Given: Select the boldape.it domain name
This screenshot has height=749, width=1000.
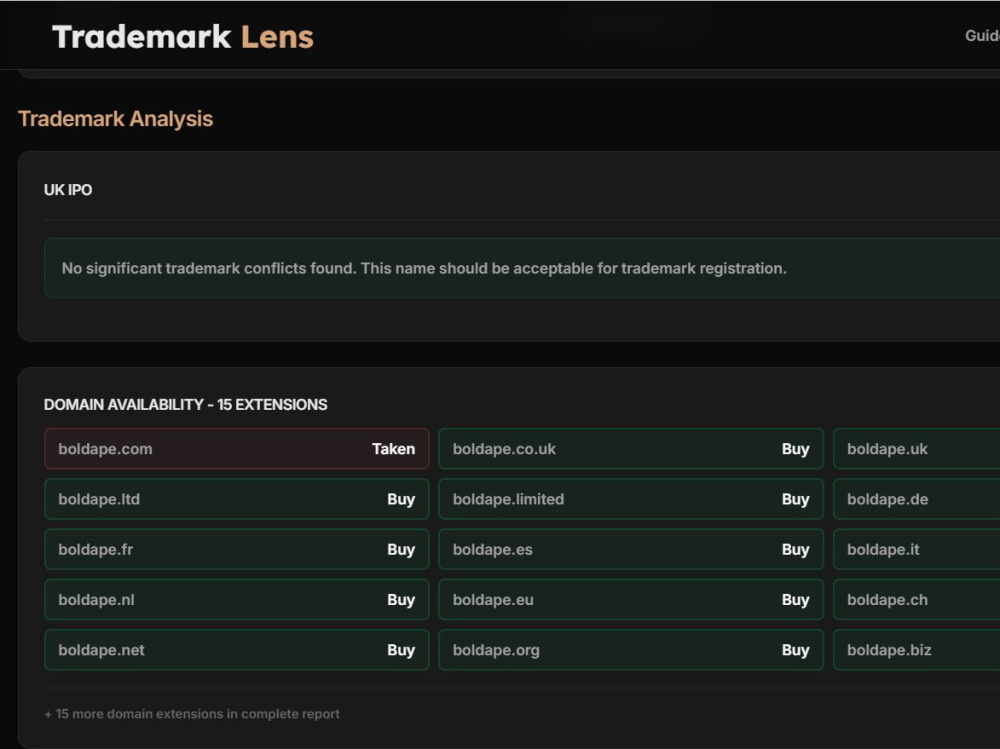Looking at the screenshot, I should 883,550.
